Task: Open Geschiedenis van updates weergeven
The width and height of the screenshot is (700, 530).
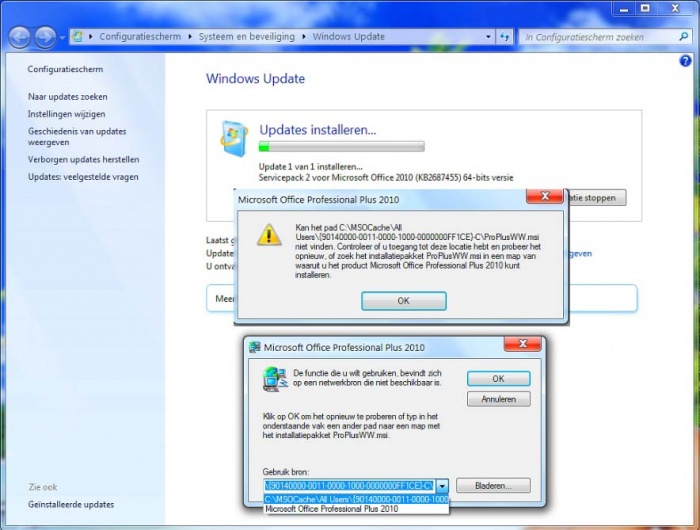Action: tap(77, 137)
